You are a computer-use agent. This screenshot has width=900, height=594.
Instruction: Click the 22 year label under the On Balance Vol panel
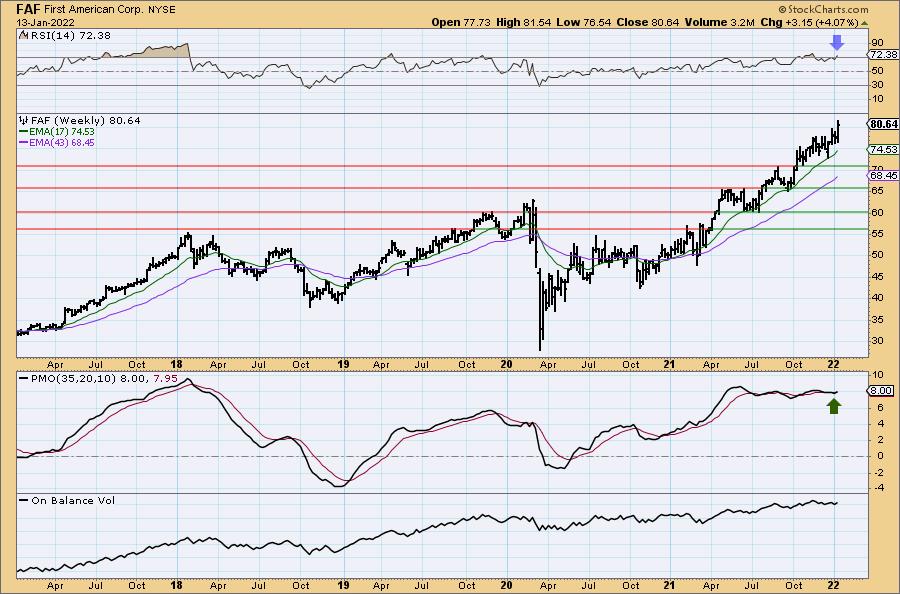(833, 585)
